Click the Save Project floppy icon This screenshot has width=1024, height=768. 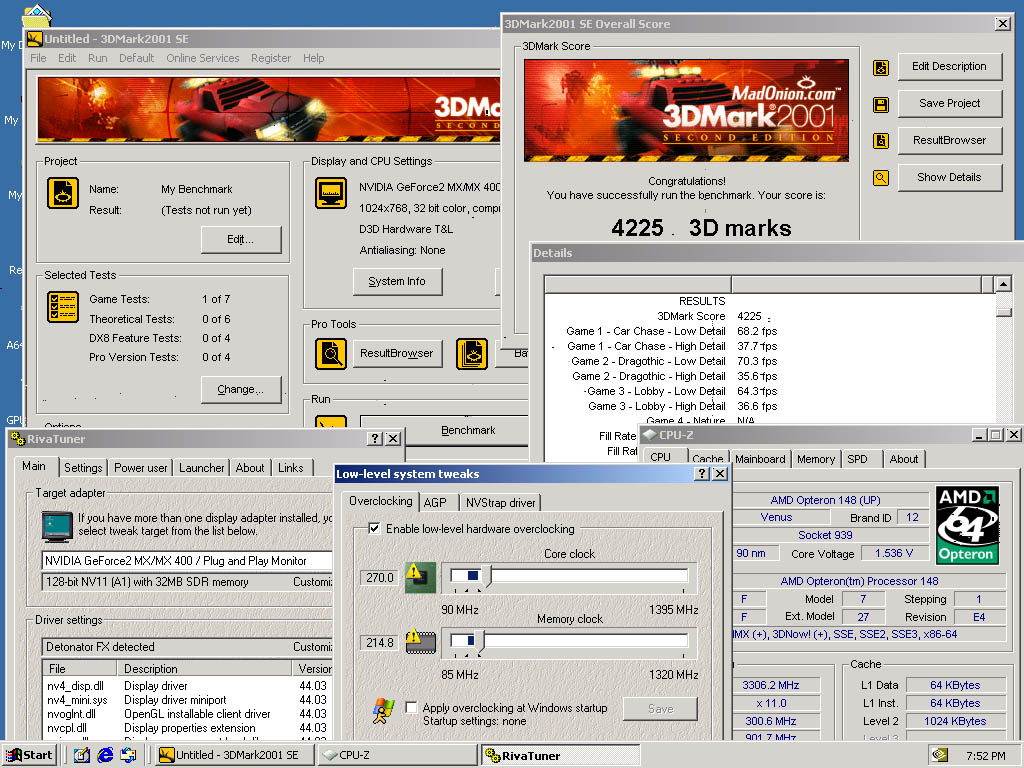880,104
